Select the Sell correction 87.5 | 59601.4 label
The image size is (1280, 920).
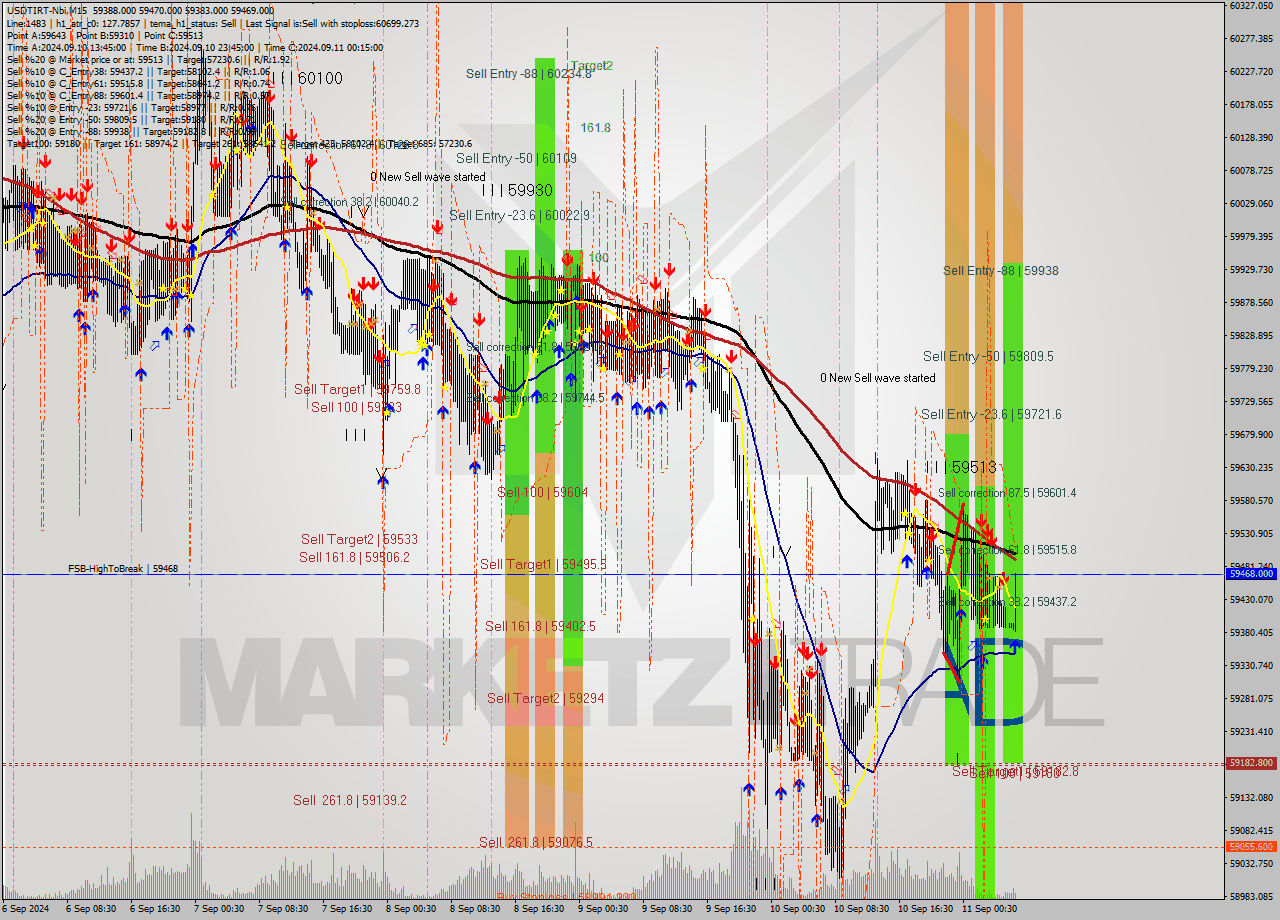click(x=1007, y=493)
